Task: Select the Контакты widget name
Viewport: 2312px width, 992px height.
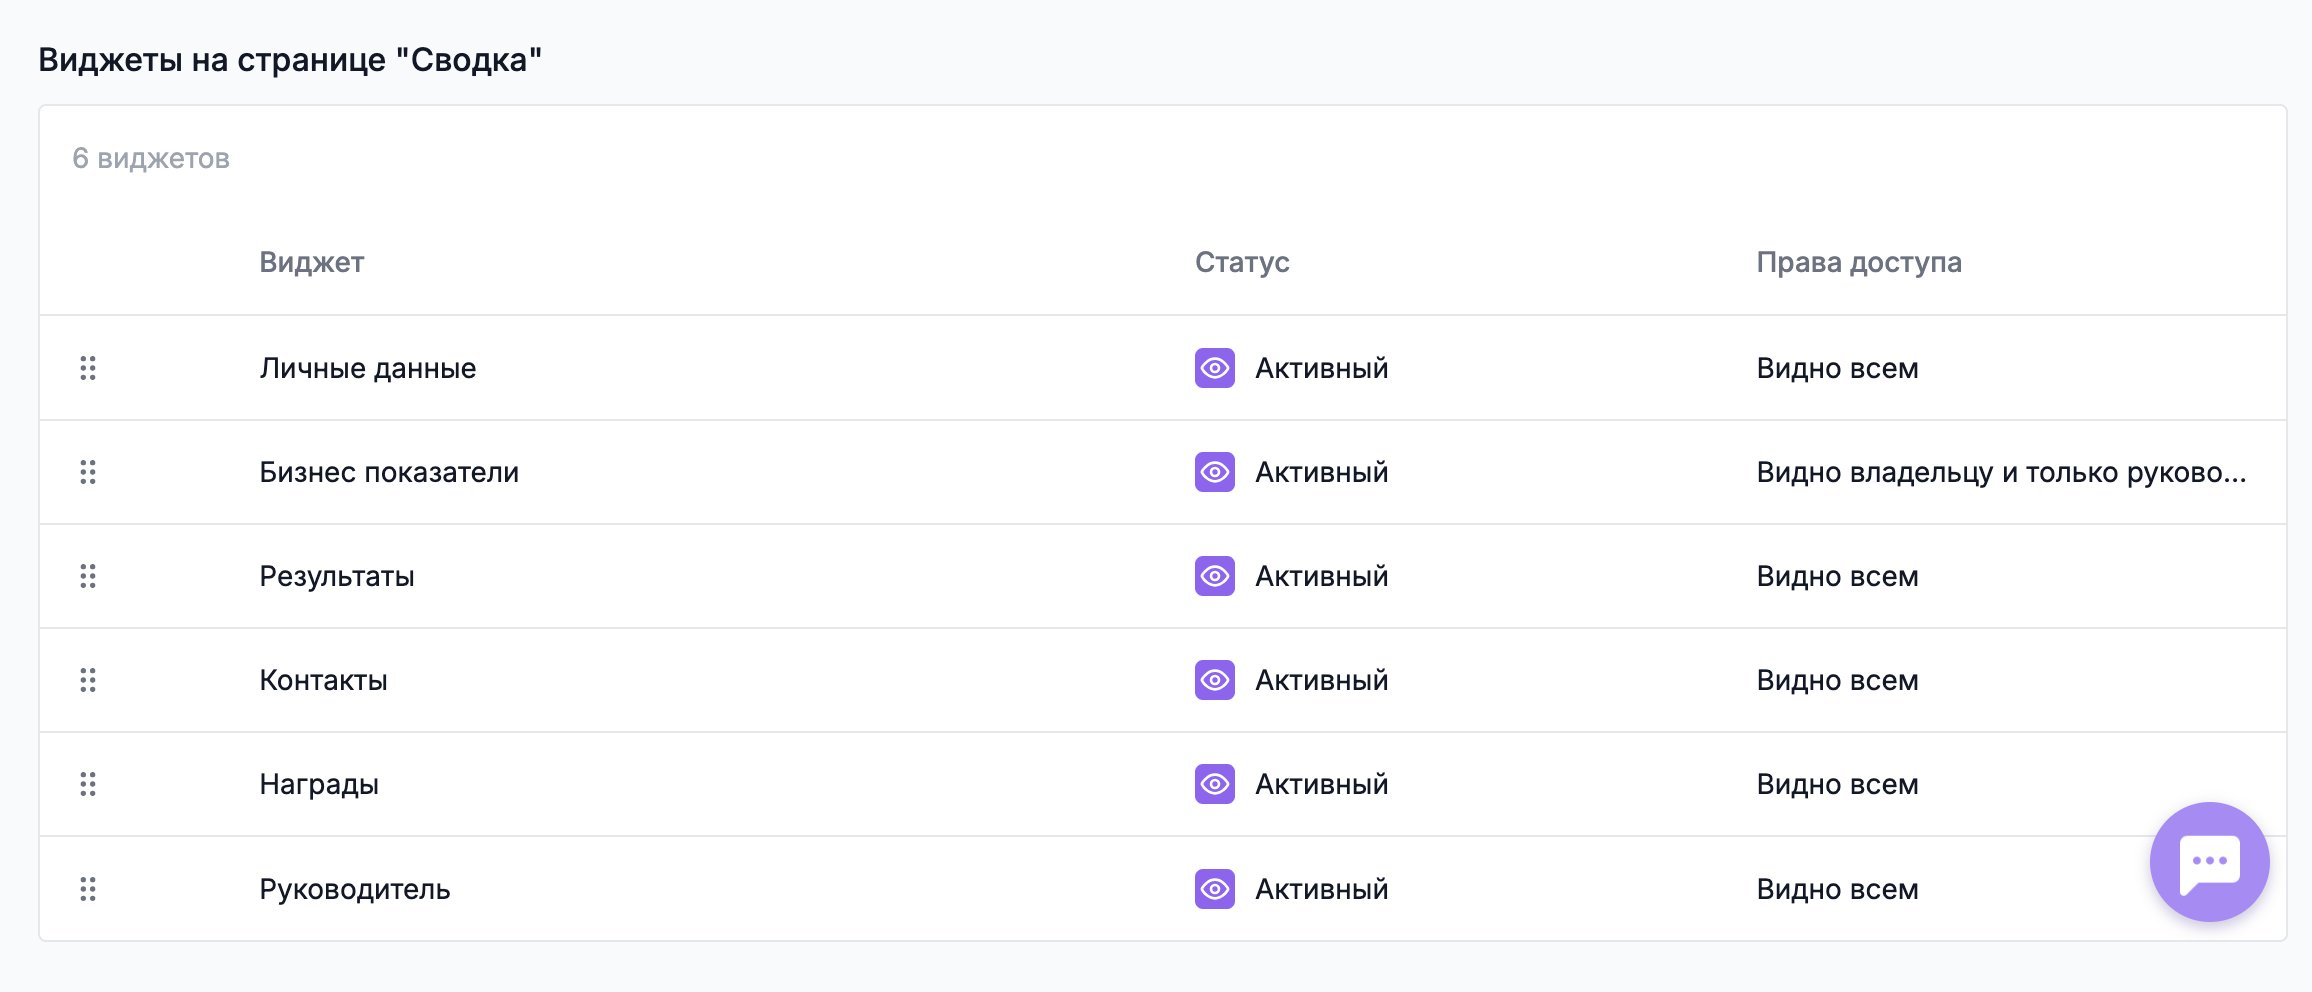Action: tap(323, 680)
